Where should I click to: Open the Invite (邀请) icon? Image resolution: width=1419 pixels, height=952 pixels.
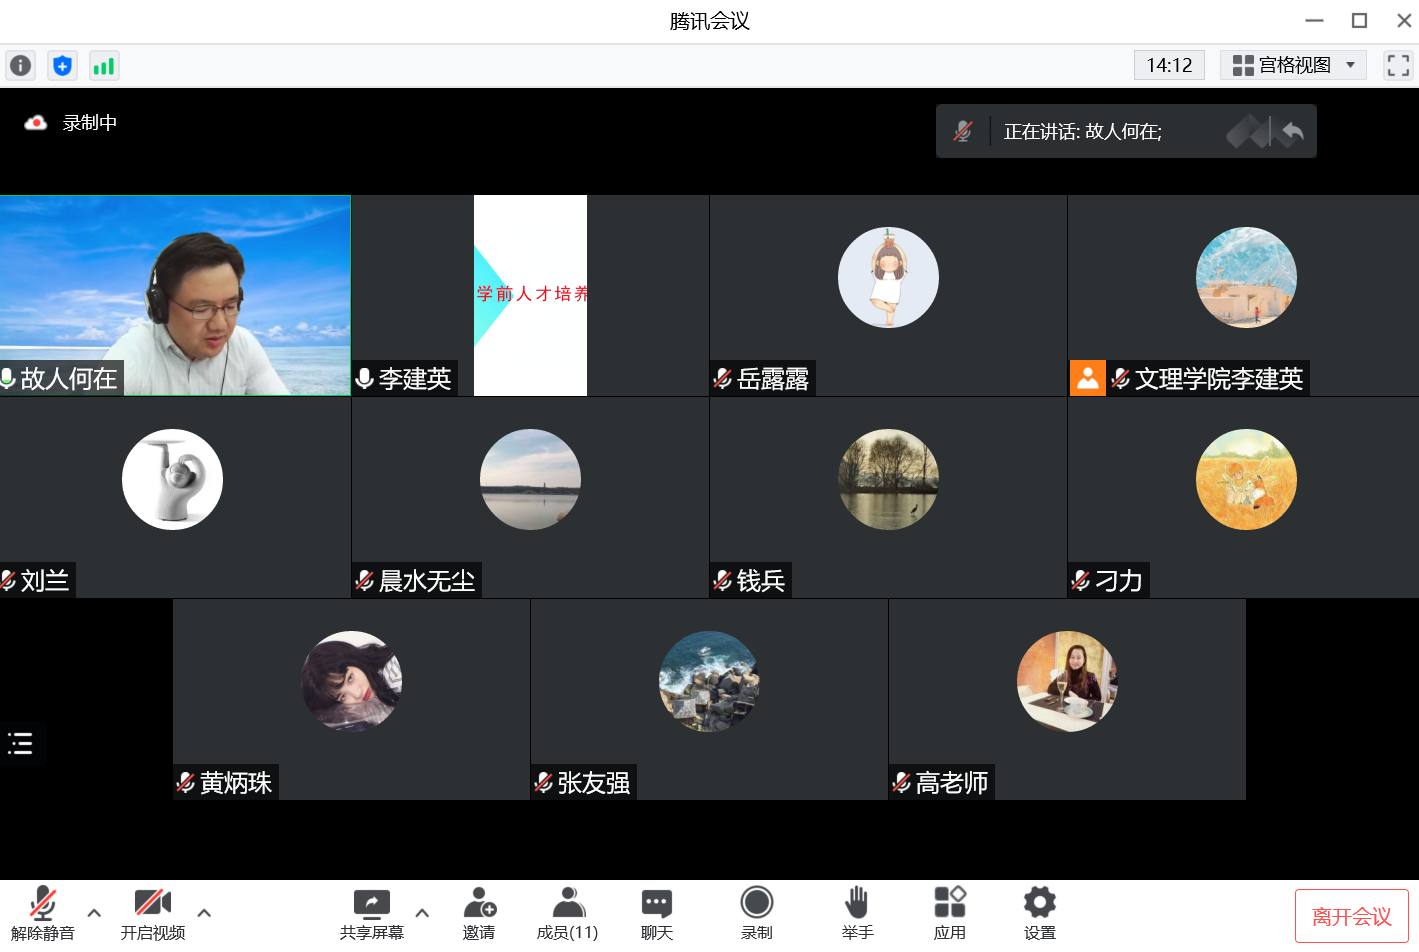(479, 914)
